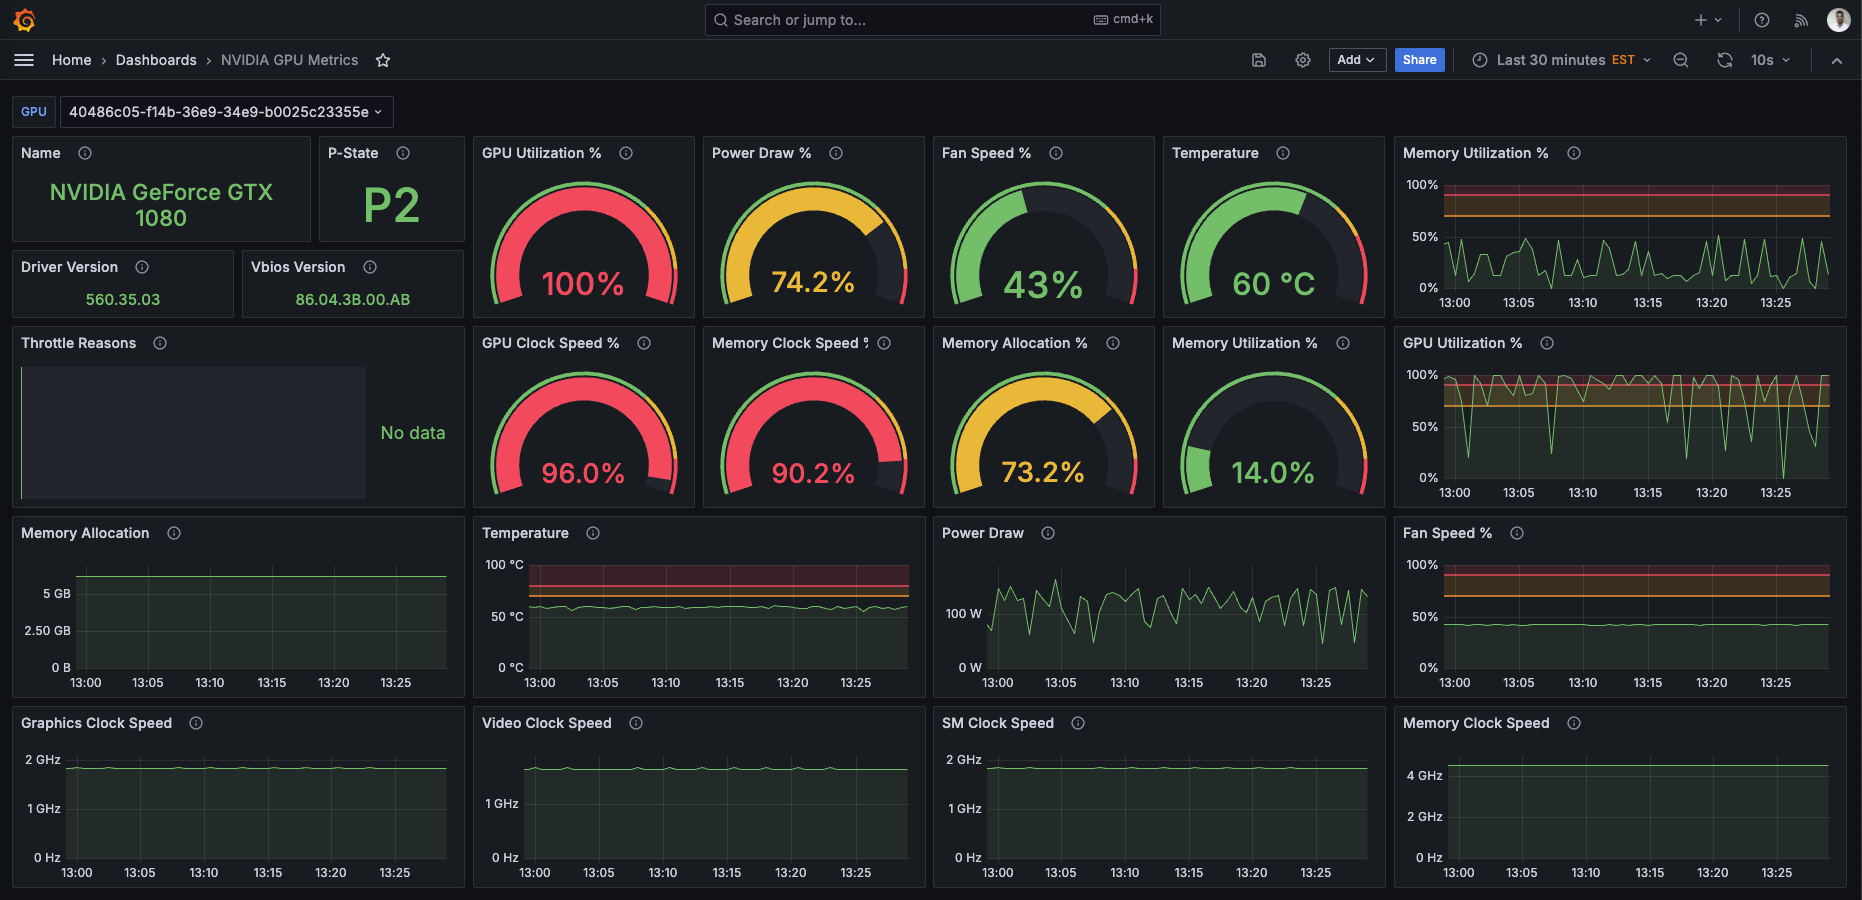Image resolution: width=1862 pixels, height=900 pixels.
Task: Toggle the hamburger navigation menu
Action: tap(24, 60)
